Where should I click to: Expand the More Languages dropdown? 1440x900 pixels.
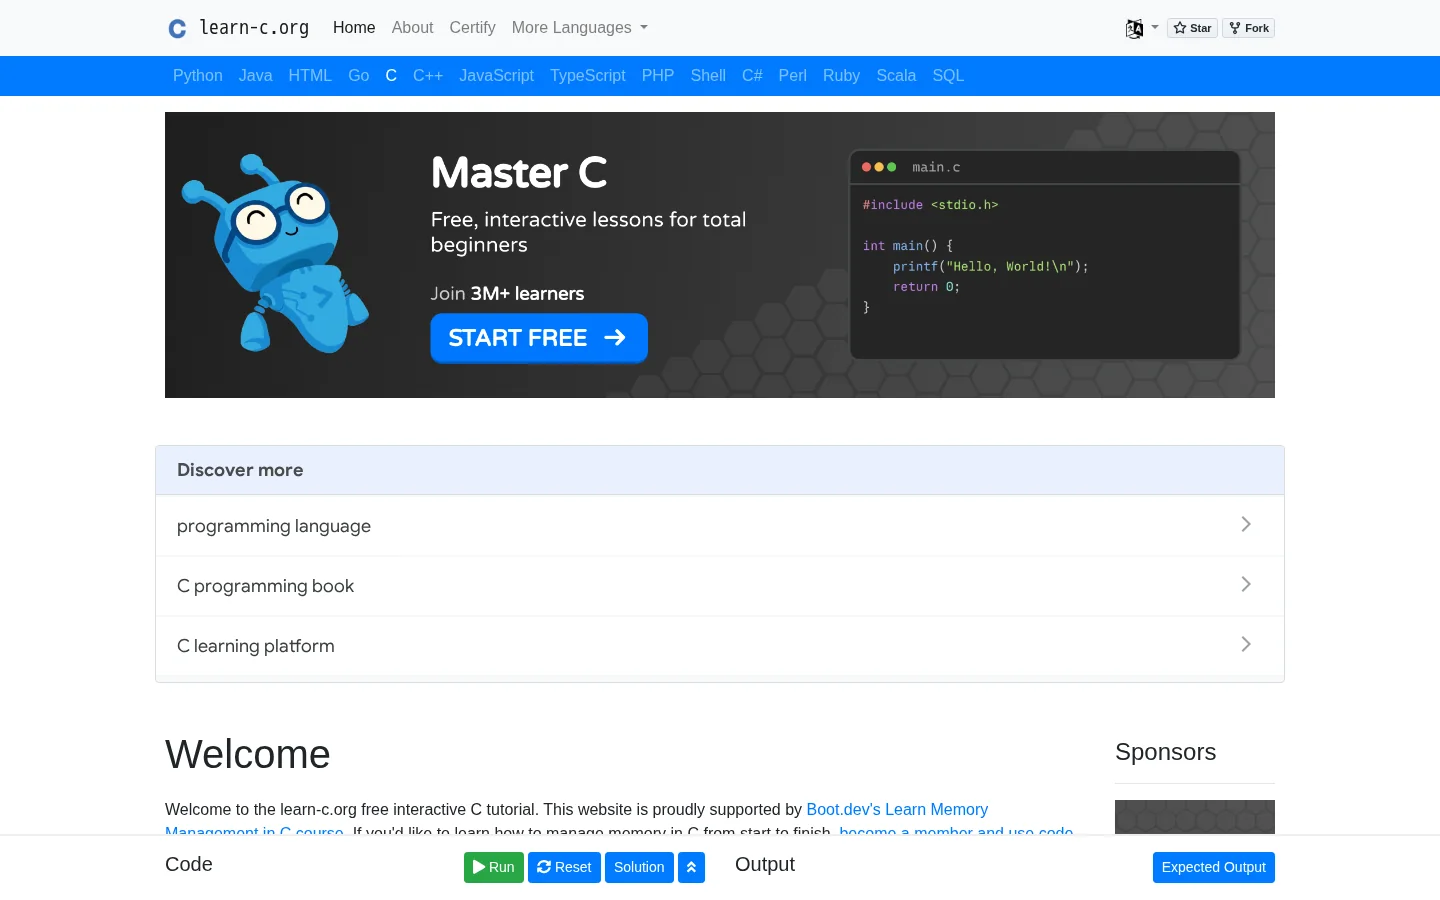coord(580,28)
